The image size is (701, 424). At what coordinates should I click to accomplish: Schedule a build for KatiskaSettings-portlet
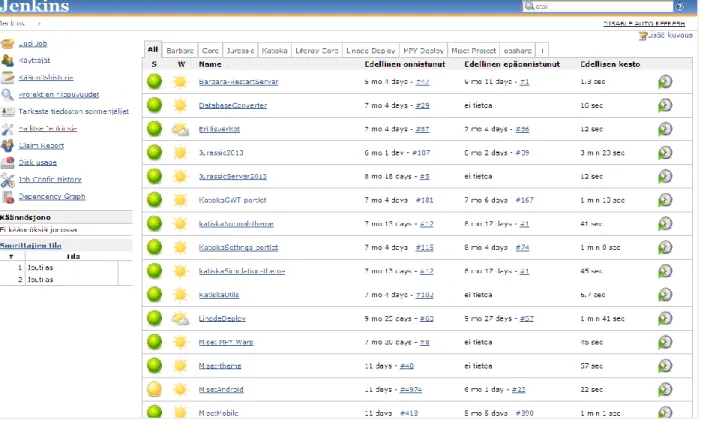click(x=665, y=247)
